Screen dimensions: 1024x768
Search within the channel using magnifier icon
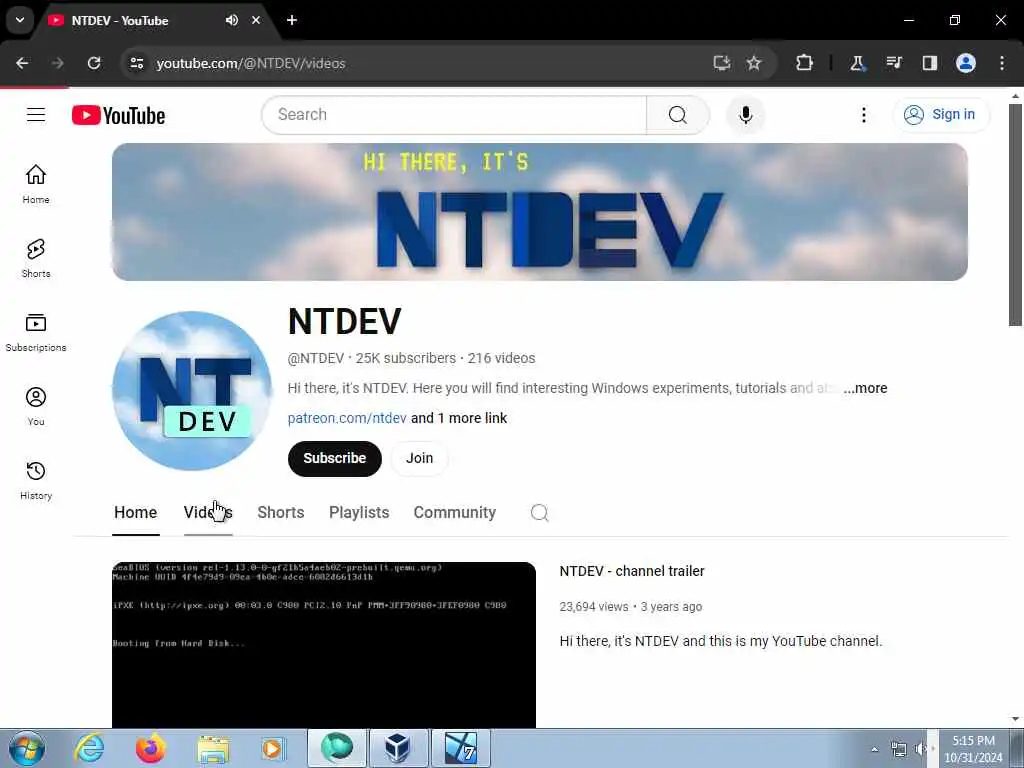pos(539,513)
